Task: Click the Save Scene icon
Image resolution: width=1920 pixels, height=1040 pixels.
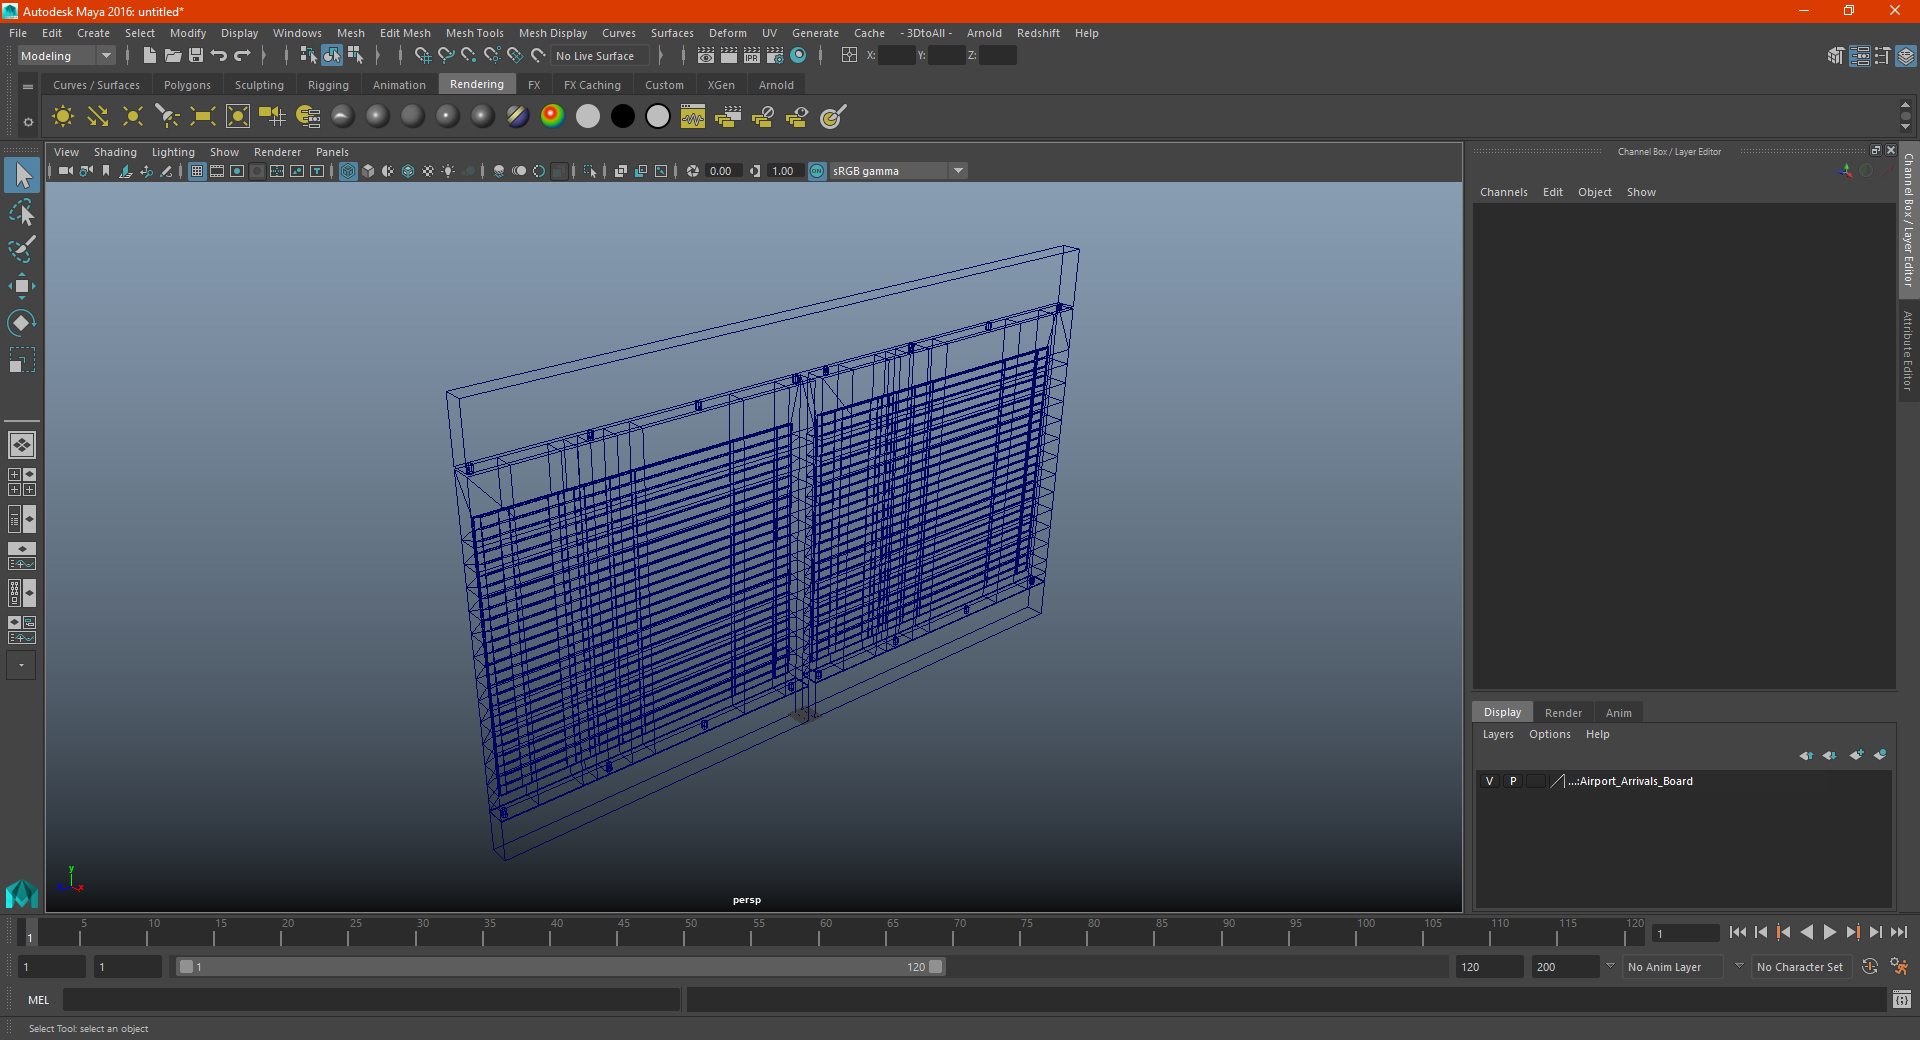Action: point(196,56)
